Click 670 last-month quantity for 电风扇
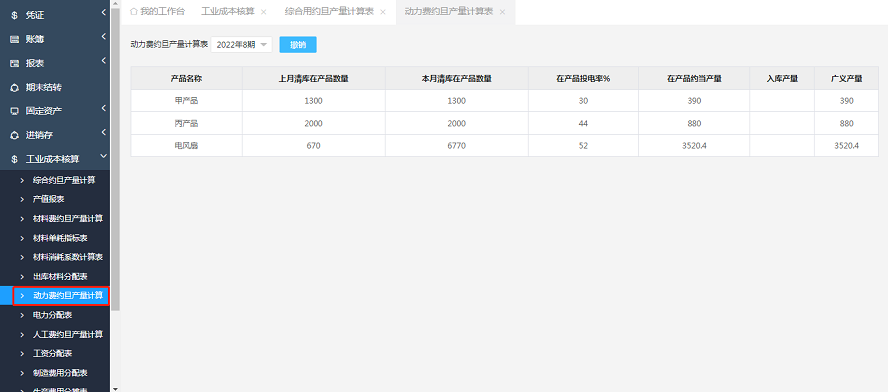888x392 pixels. [x=314, y=146]
